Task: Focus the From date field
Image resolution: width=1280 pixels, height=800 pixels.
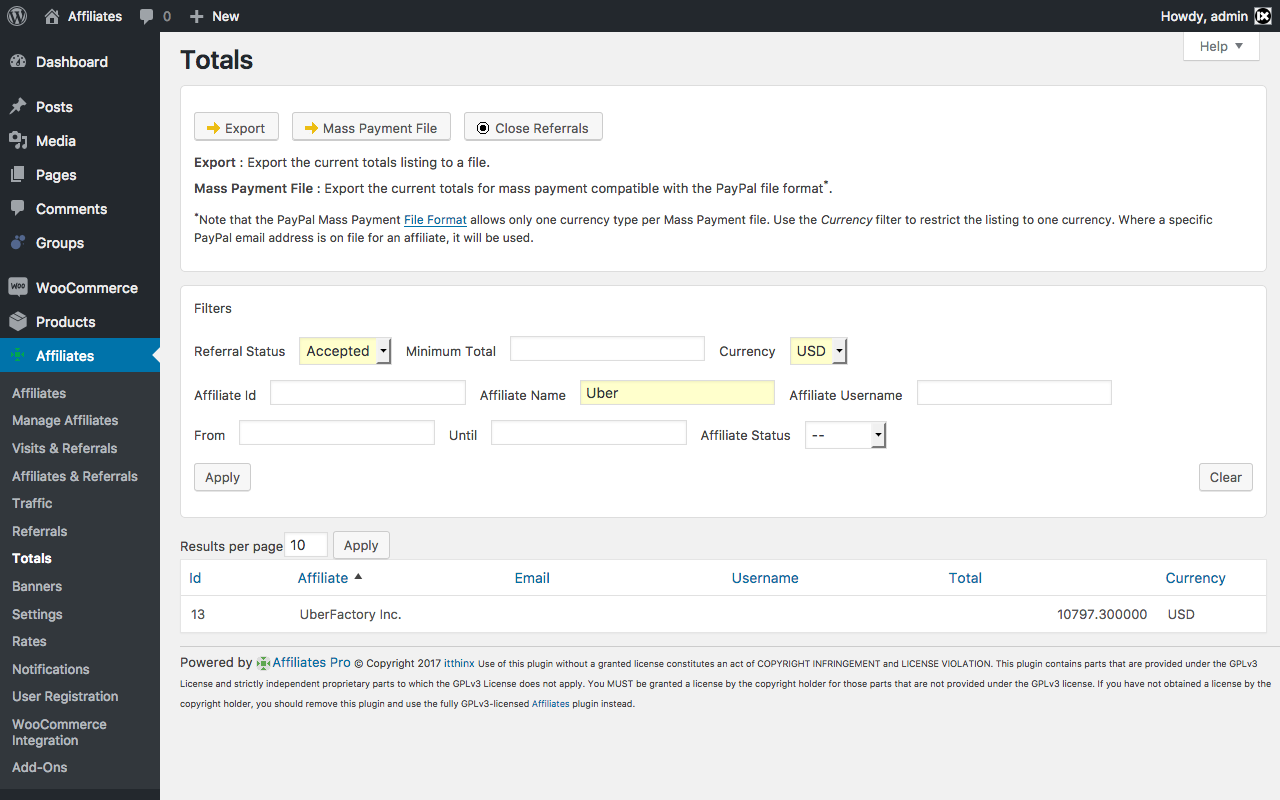Action: (x=337, y=432)
